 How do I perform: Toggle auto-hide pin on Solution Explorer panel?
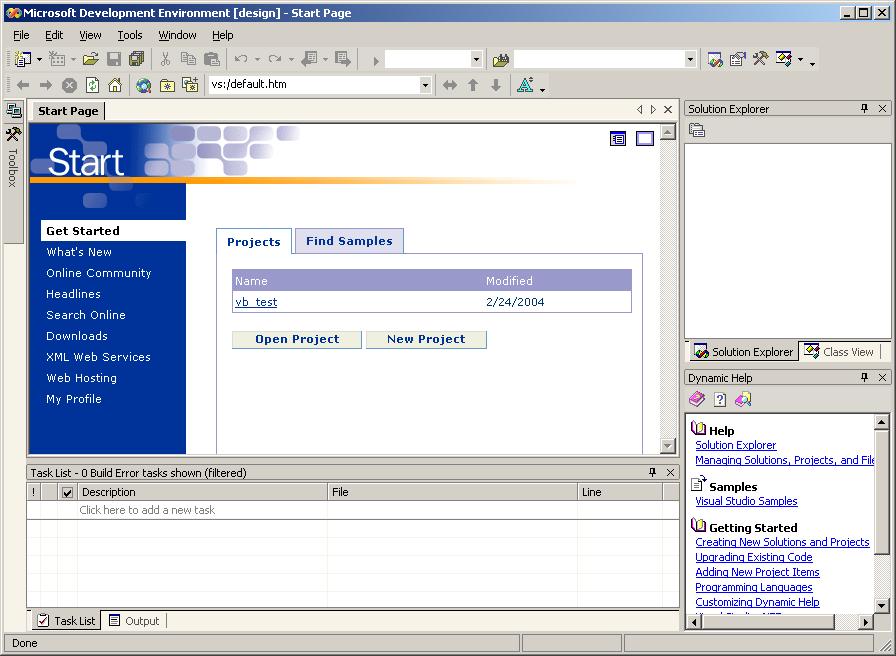[x=865, y=108]
